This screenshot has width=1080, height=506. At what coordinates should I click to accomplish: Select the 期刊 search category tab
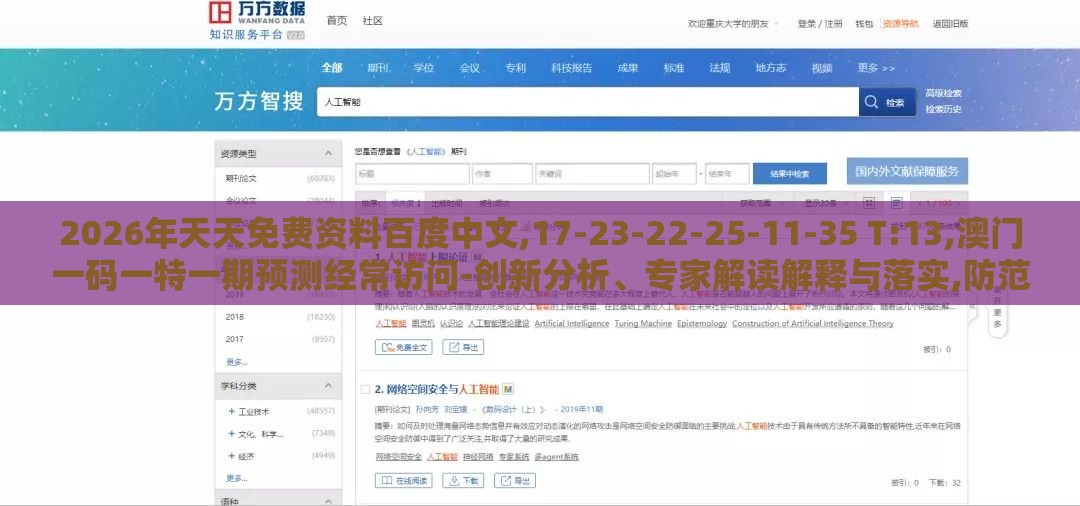click(x=377, y=67)
